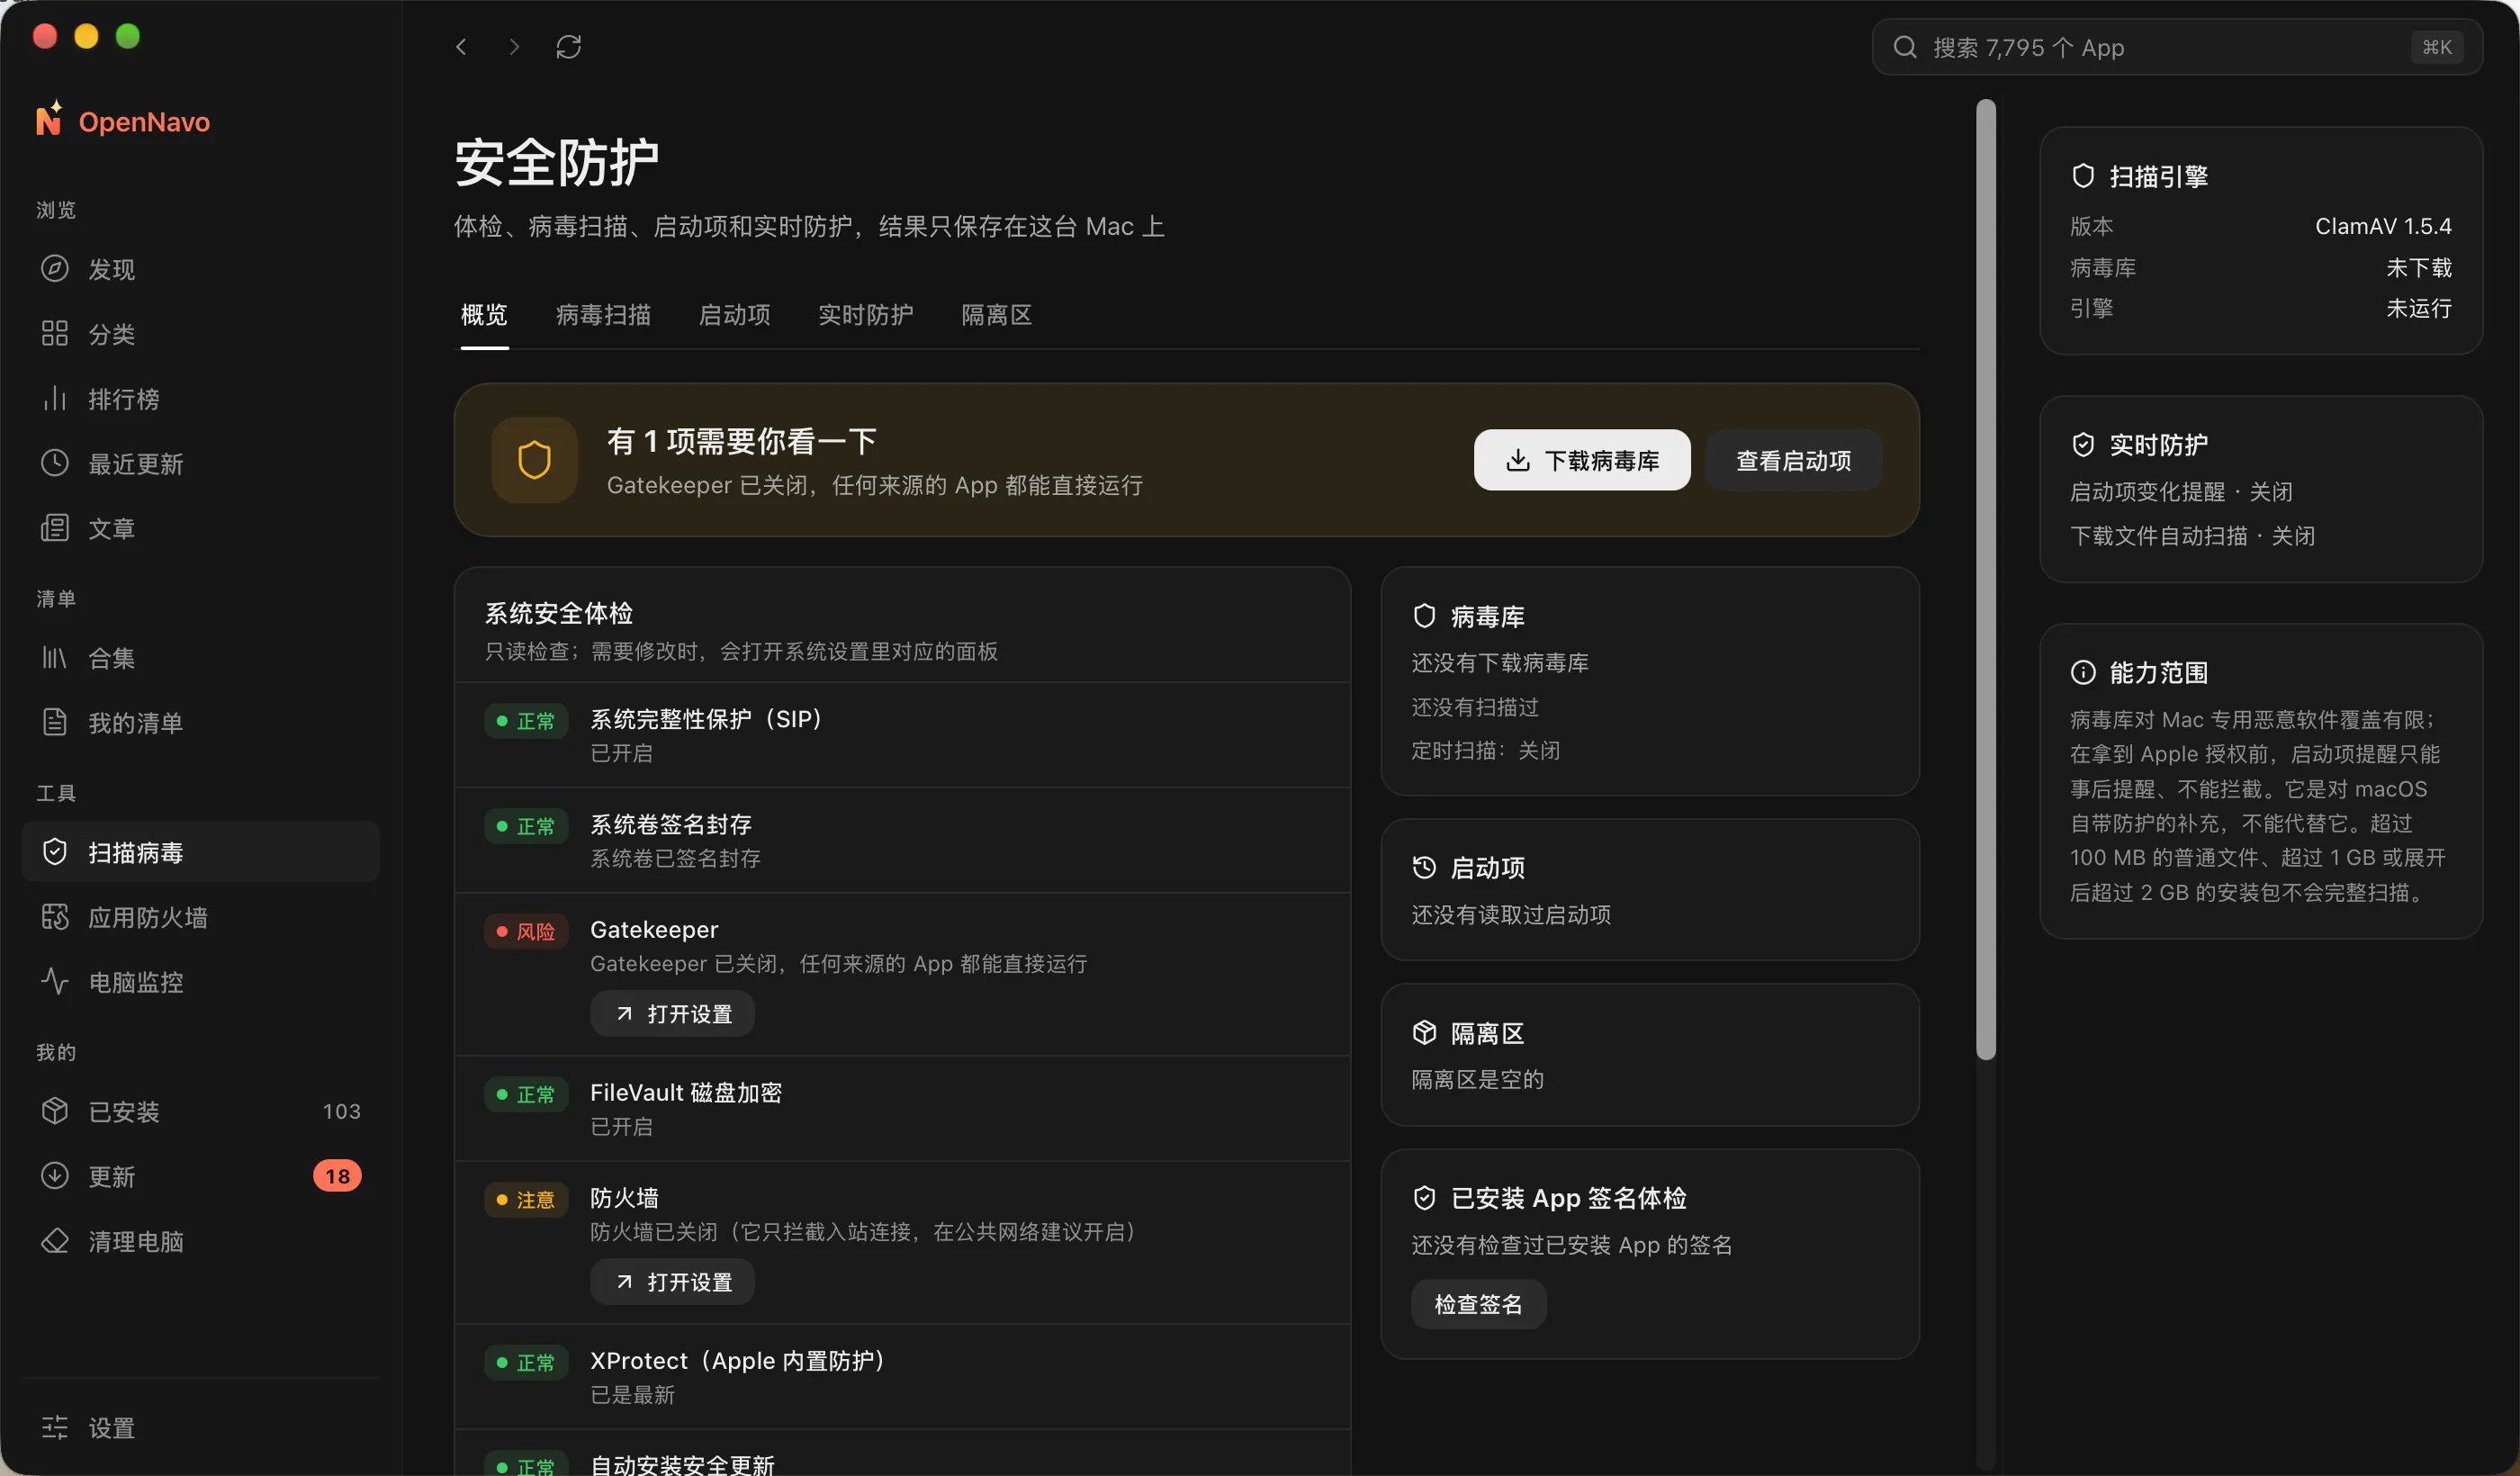Click the 注意 badge for 防火墙
The width and height of the screenshot is (2520, 1476).
526,1200
